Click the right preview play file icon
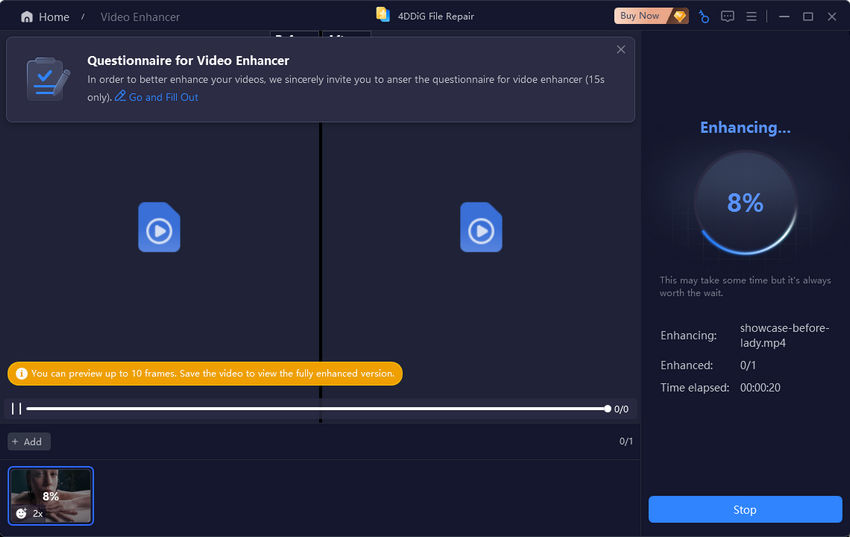This screenshot has width=850, height=537. 481,227
